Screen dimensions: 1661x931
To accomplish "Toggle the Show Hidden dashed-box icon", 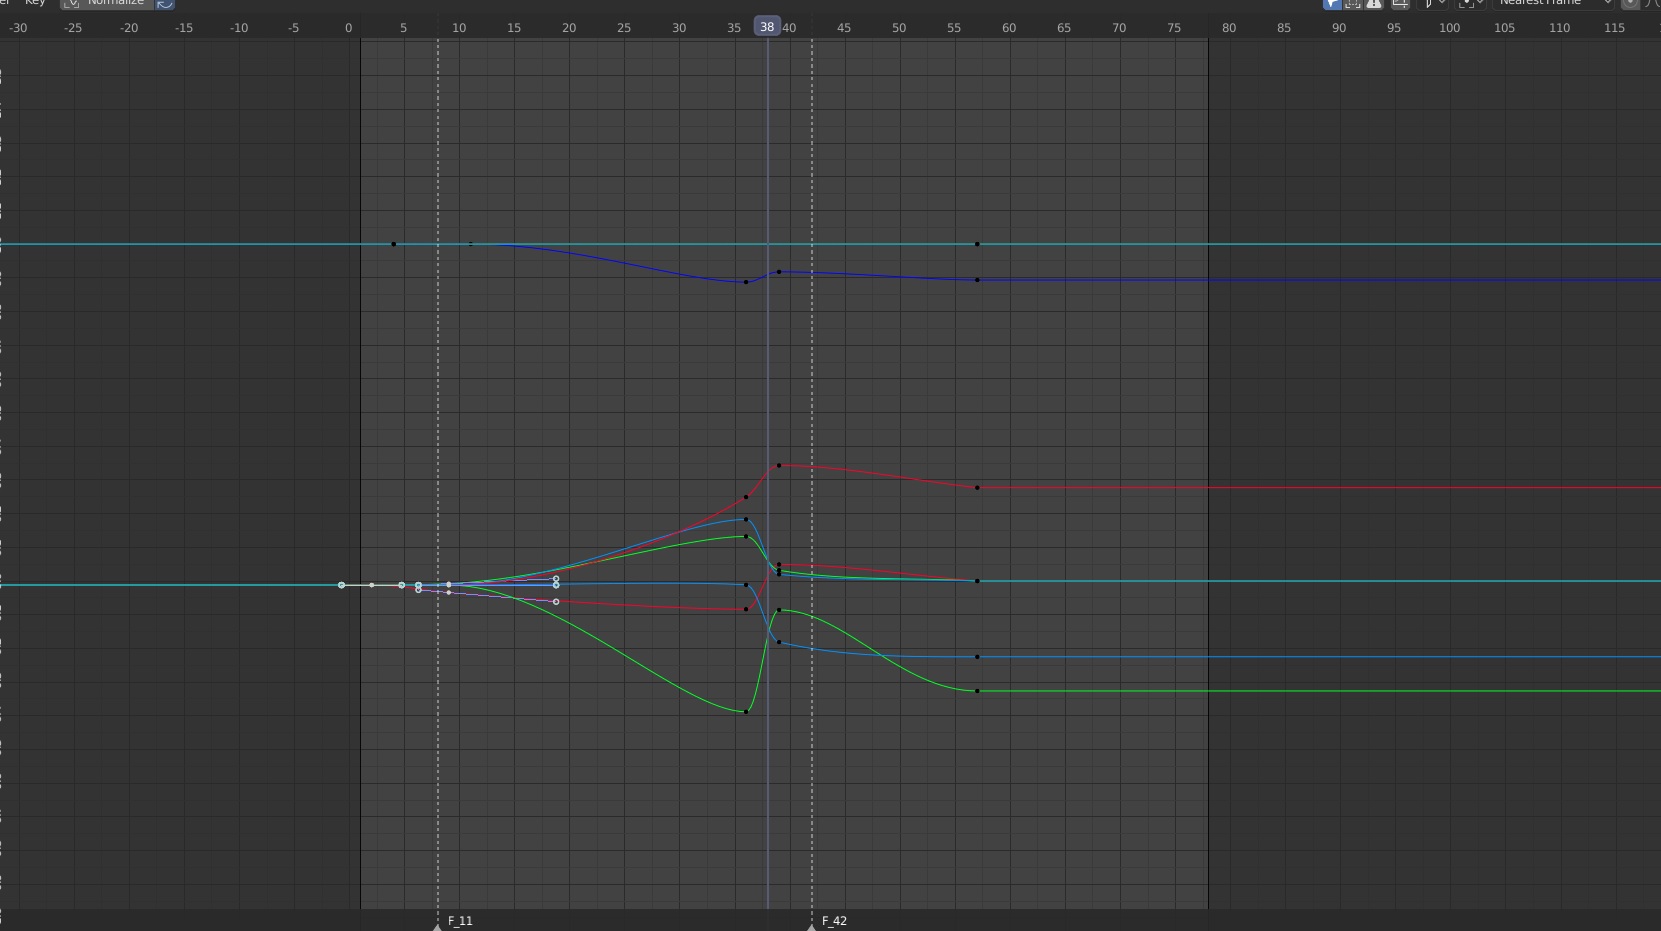I will [x=1353, y=3].
